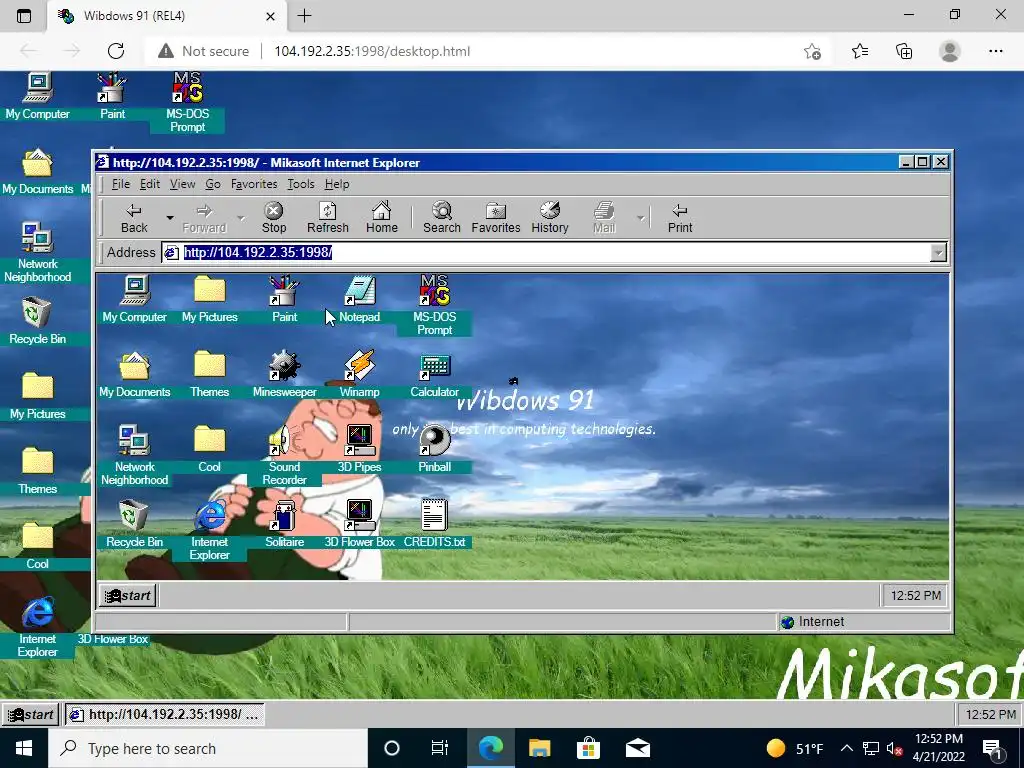The image size is (1024, 768).
Task: Open Tools menu in Internet Explorer
Action: (x=301, y=184)
